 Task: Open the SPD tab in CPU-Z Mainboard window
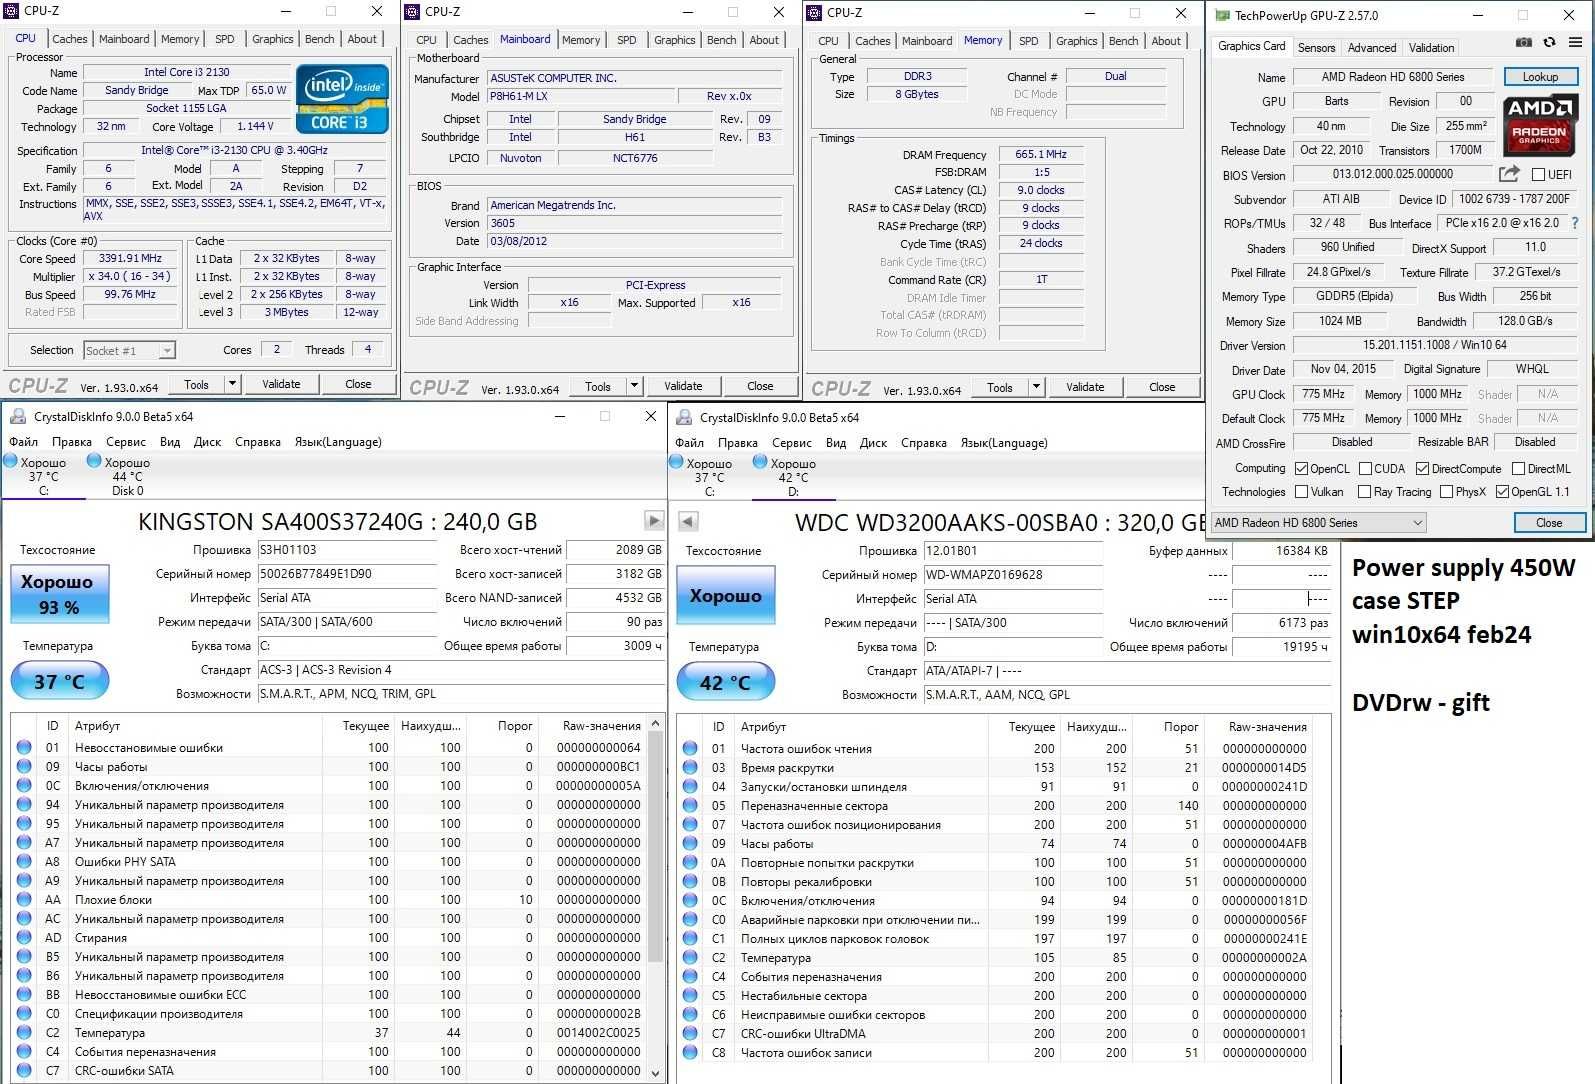tap(627, 40)
